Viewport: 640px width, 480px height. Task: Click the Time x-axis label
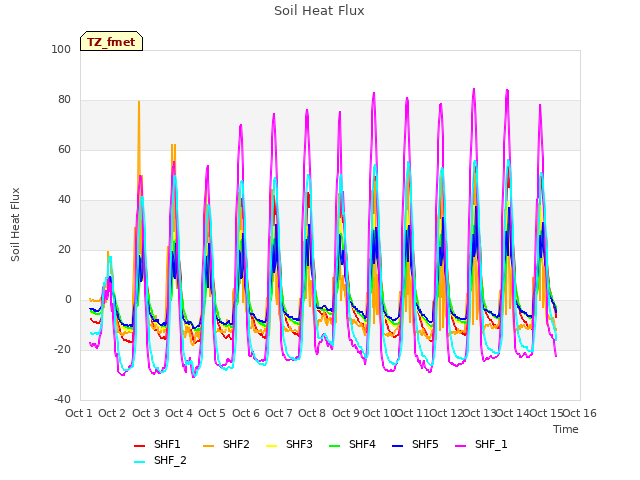(x=566, y=429)
